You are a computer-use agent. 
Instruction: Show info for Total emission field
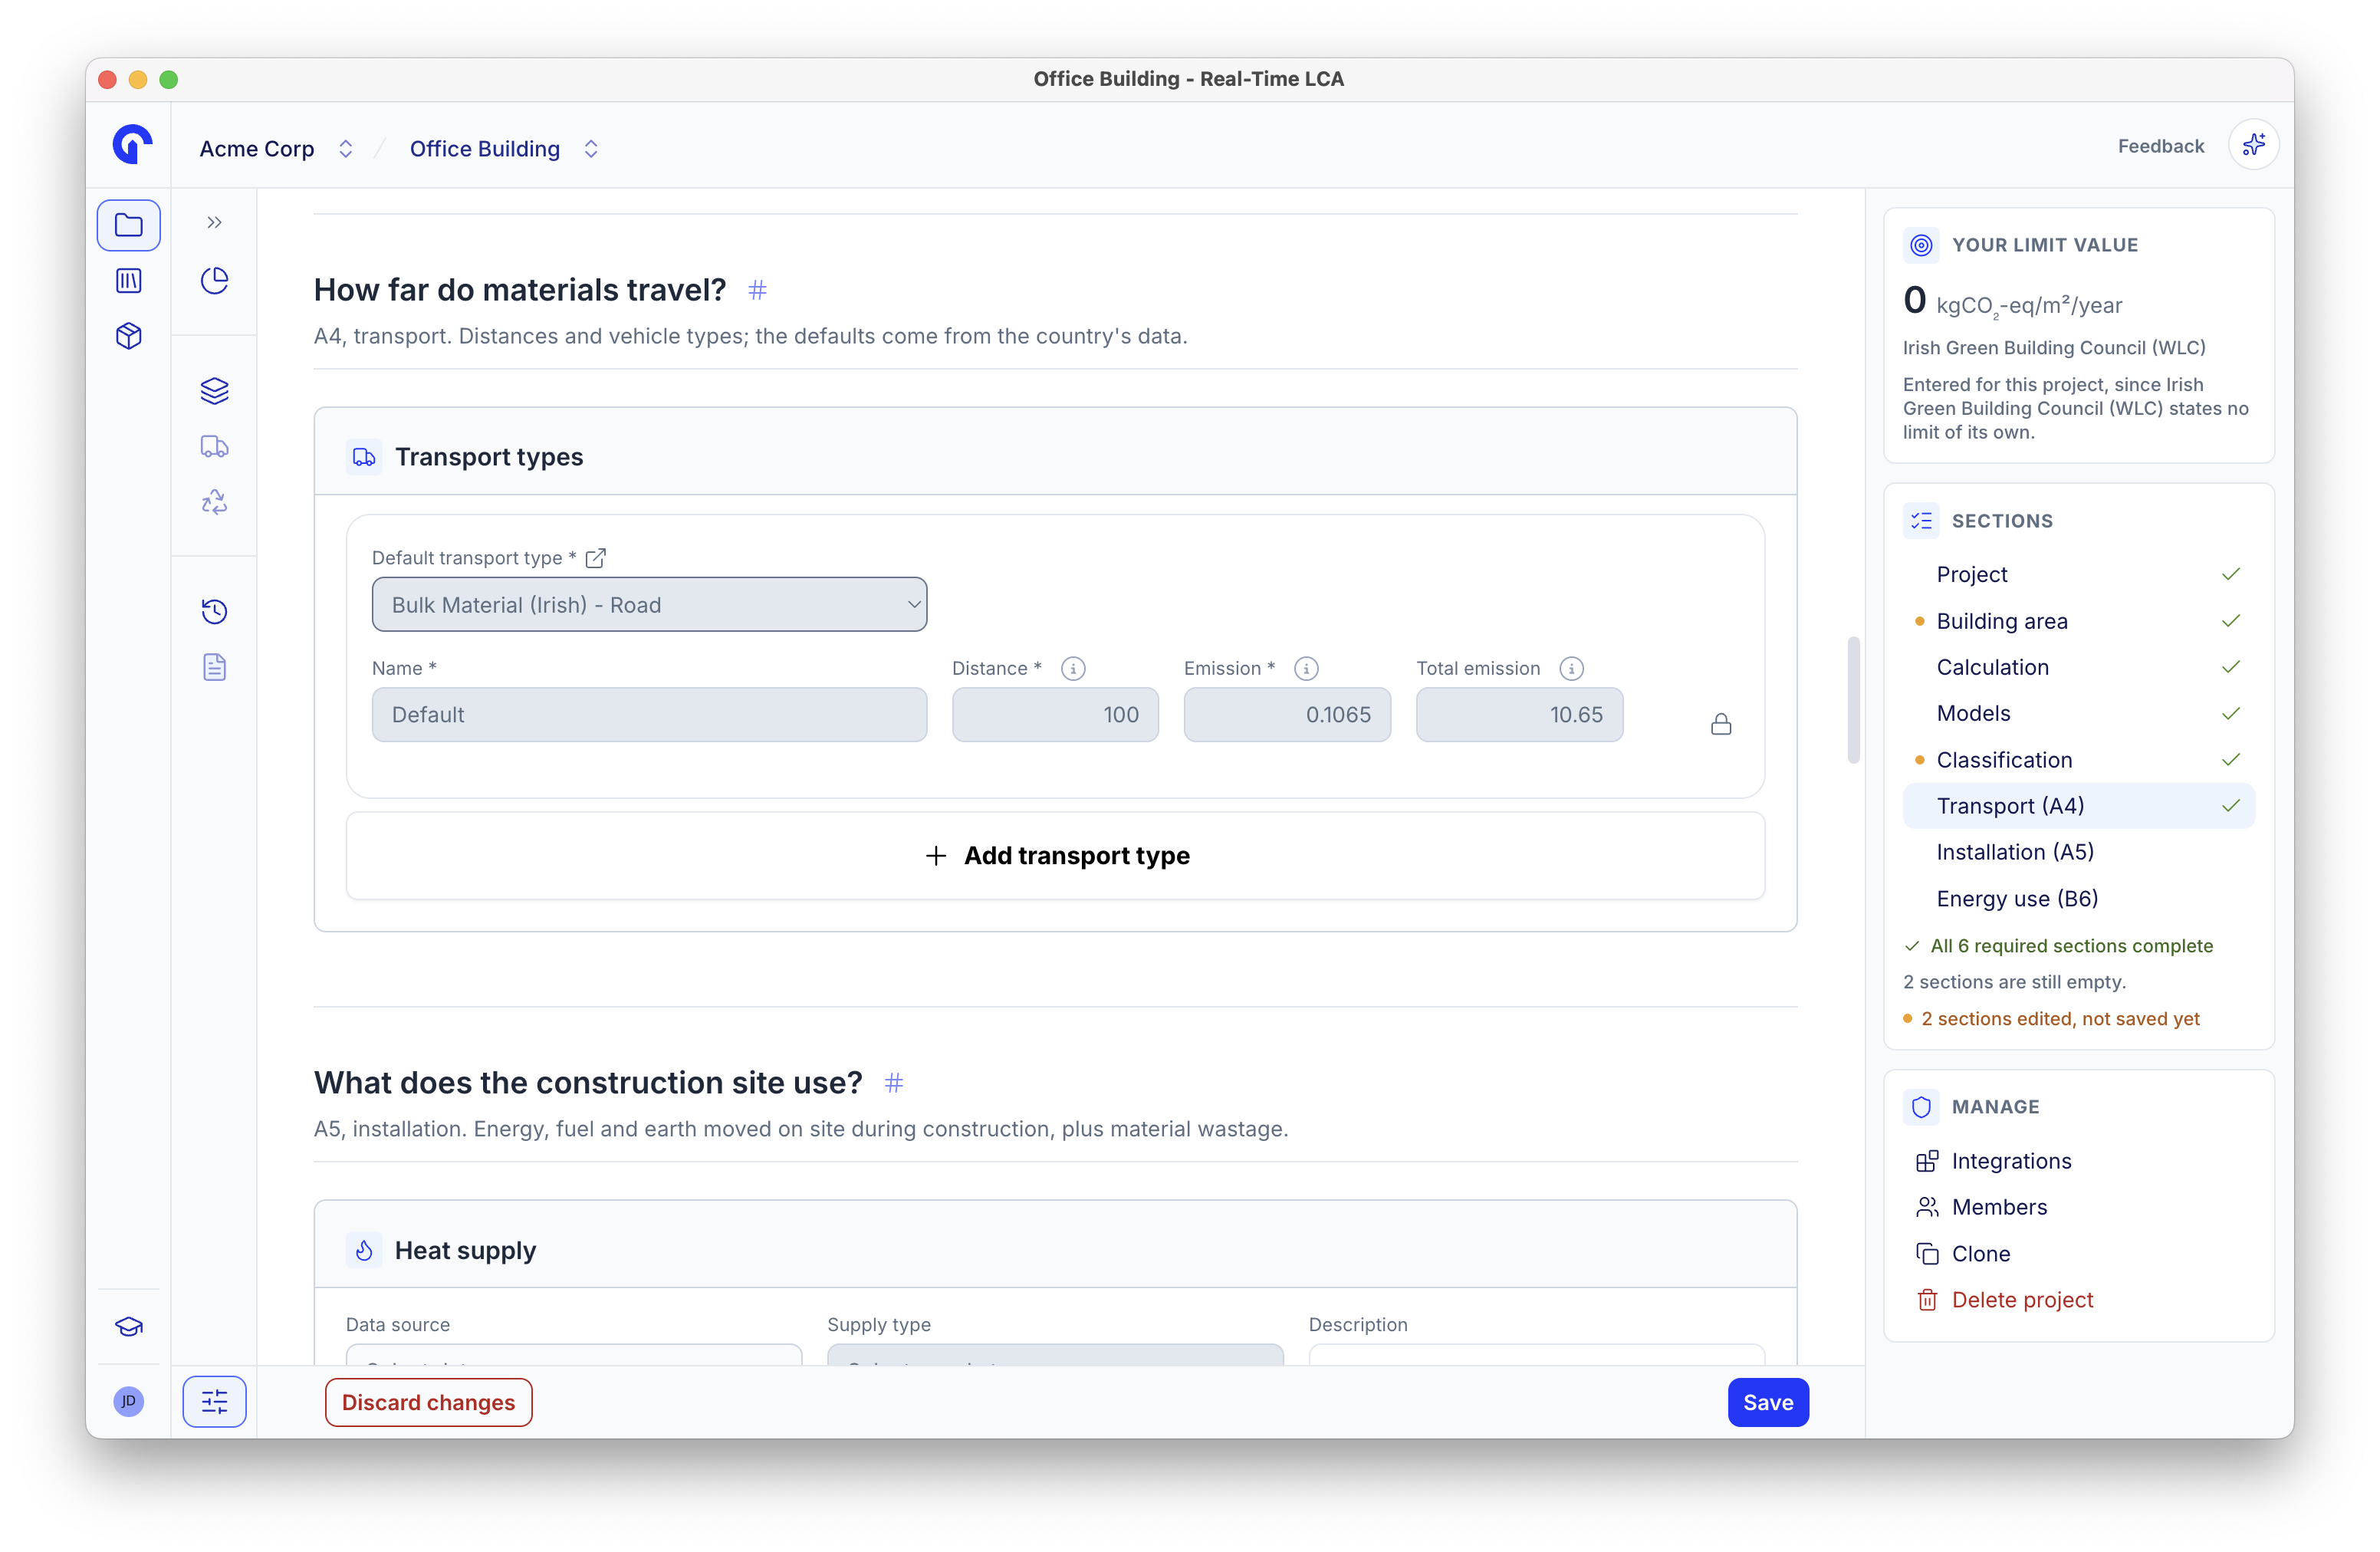1571,669
